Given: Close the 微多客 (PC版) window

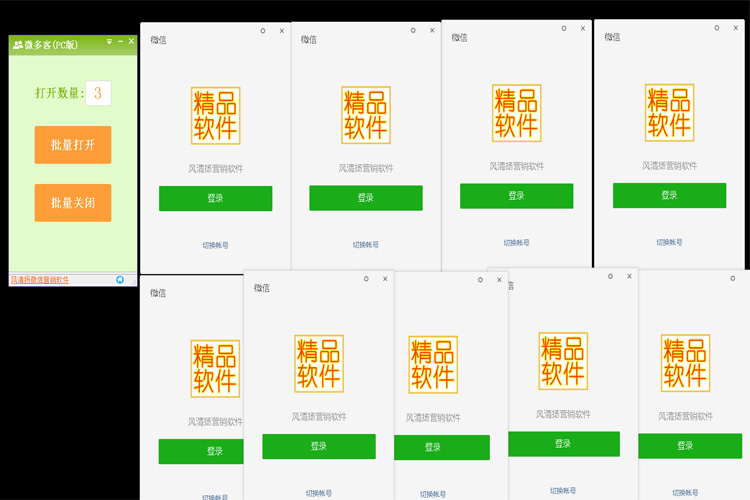Looking at the screenshot, I should 131,42.
